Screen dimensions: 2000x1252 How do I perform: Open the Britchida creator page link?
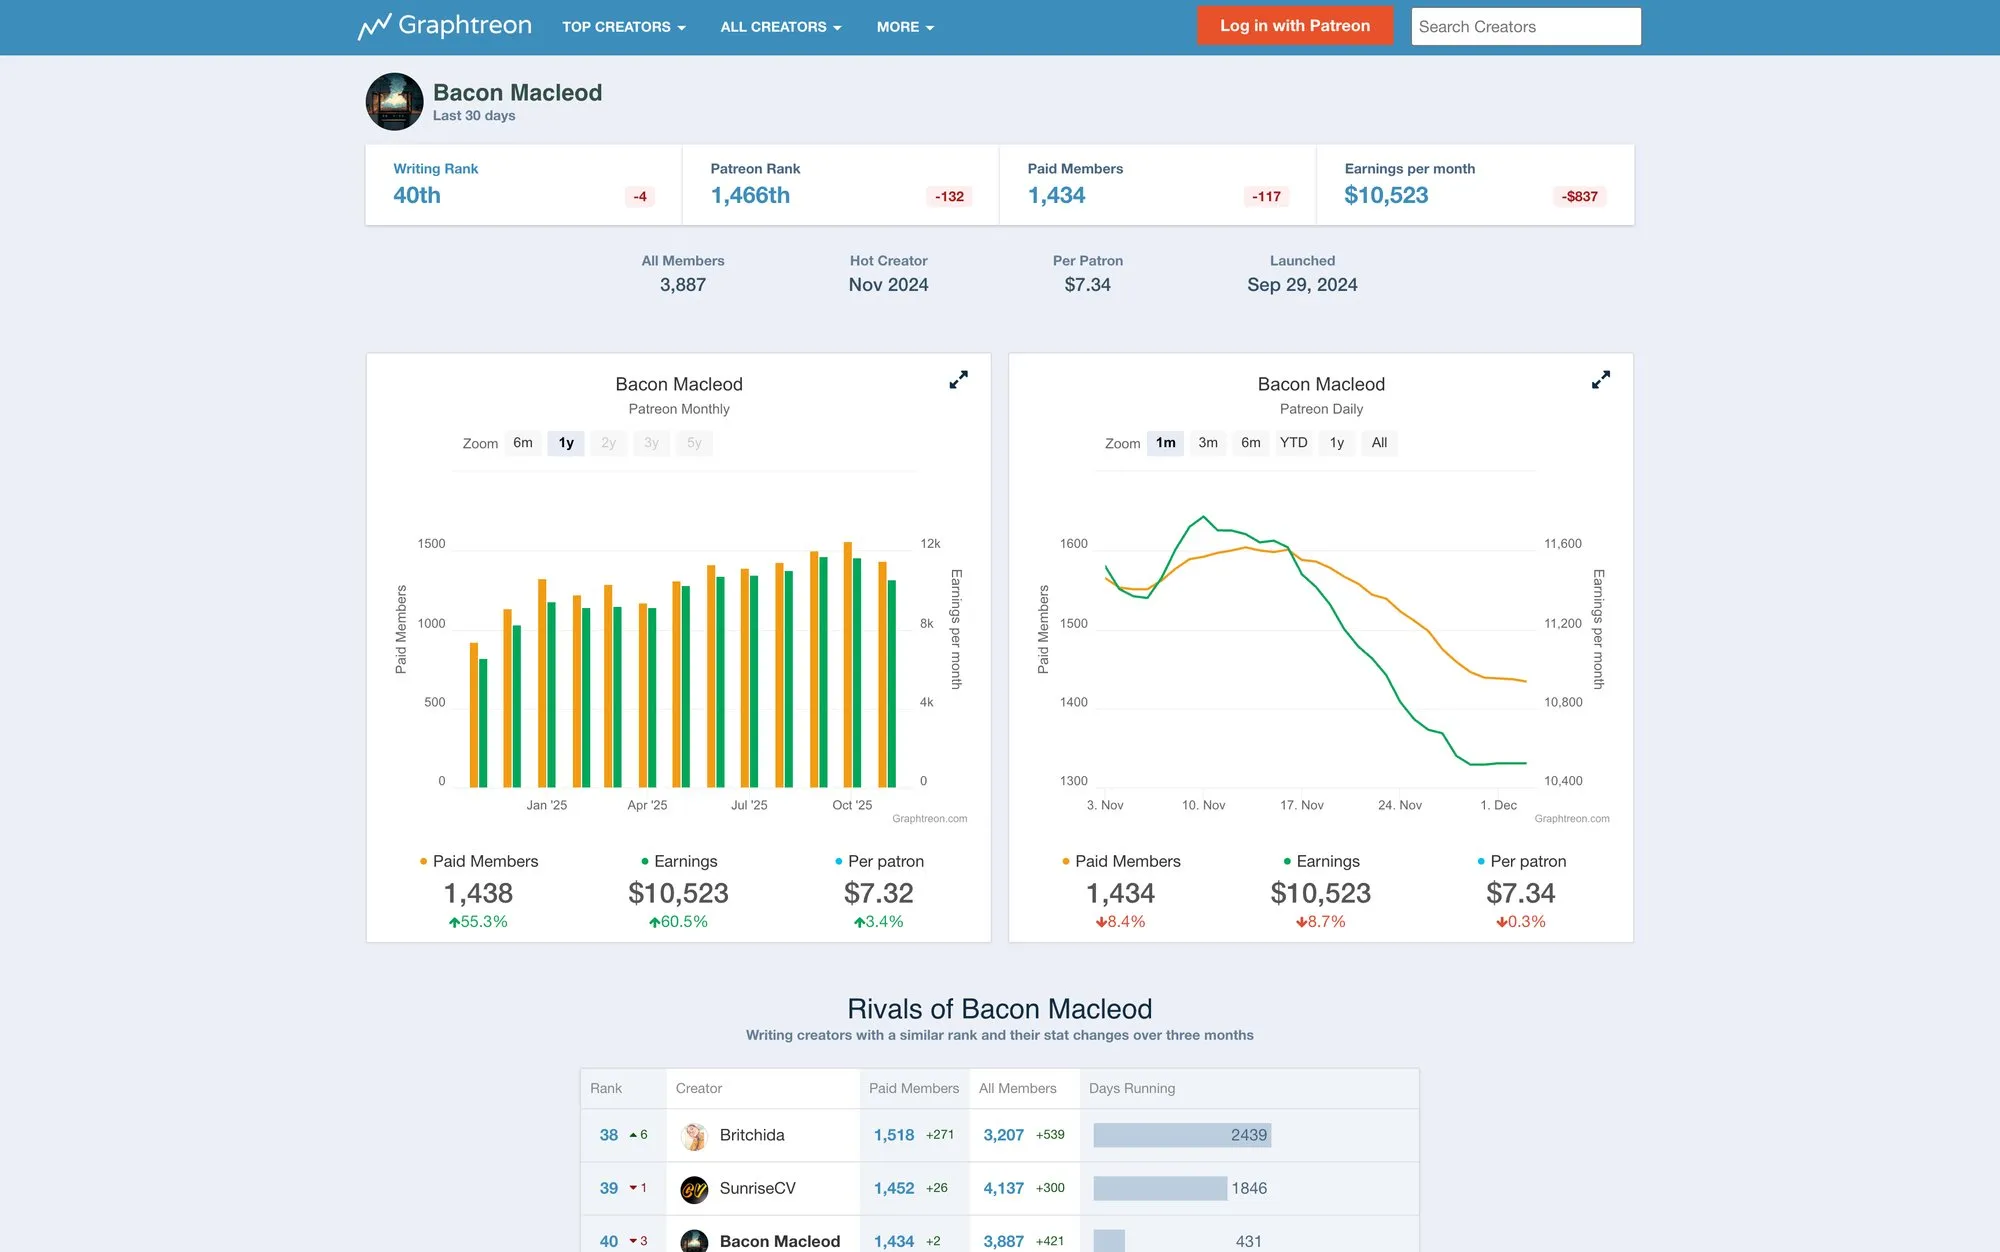click(753, 1135)
